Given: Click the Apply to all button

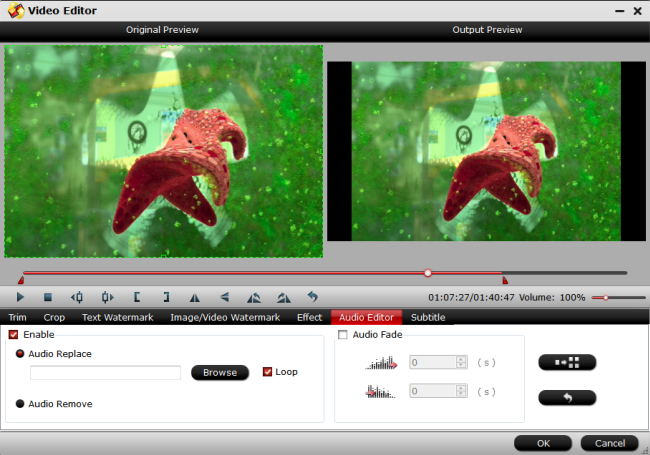Looking at the screenshot, I should point(567,363).
